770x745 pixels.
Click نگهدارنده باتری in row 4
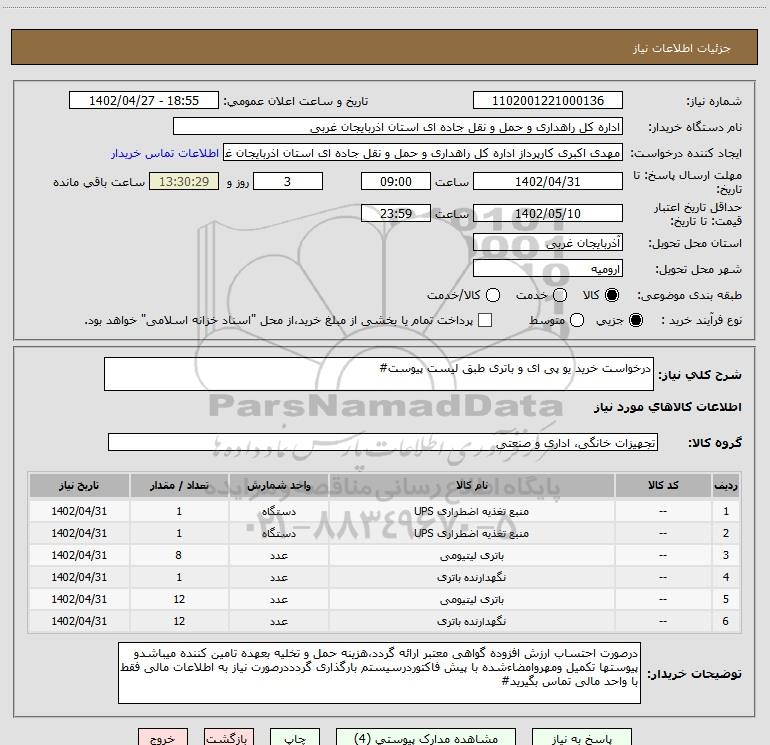tap(471, 578)
